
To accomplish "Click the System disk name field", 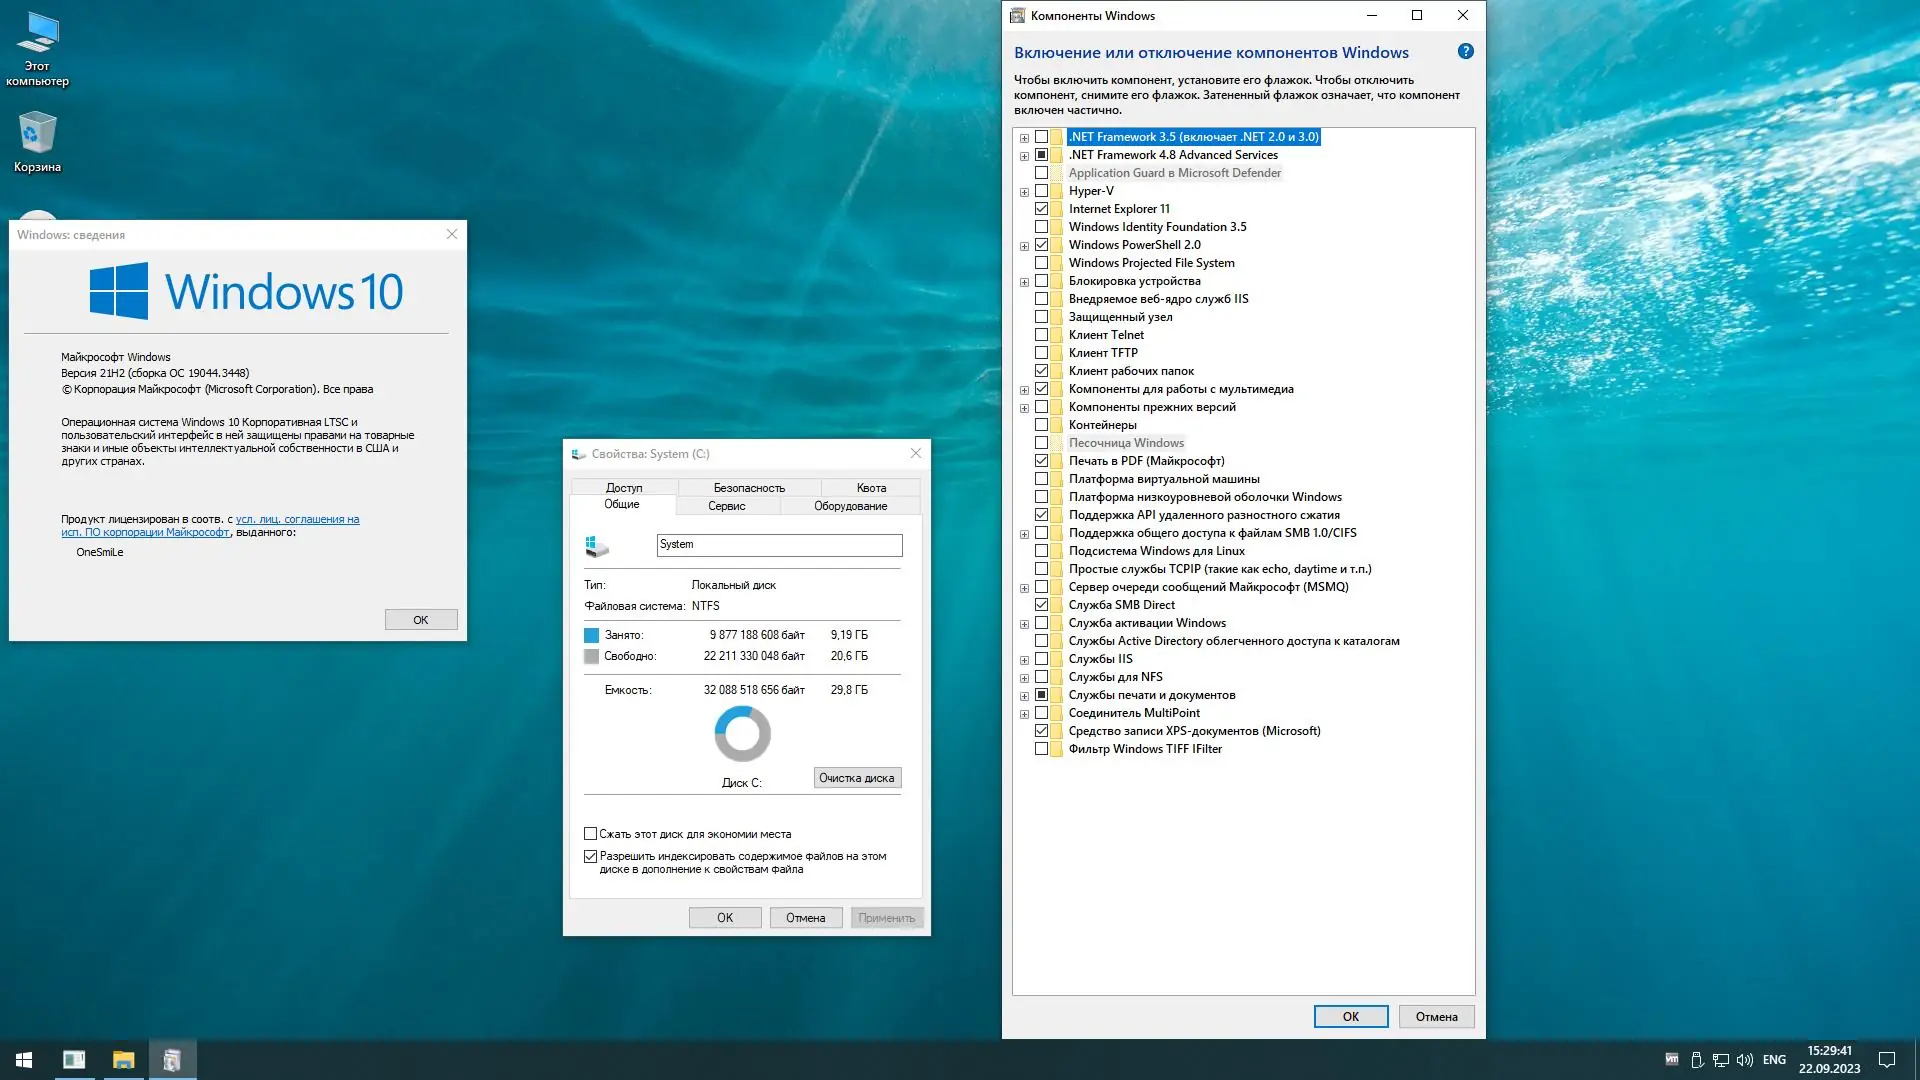I will (x=779, y=545).
